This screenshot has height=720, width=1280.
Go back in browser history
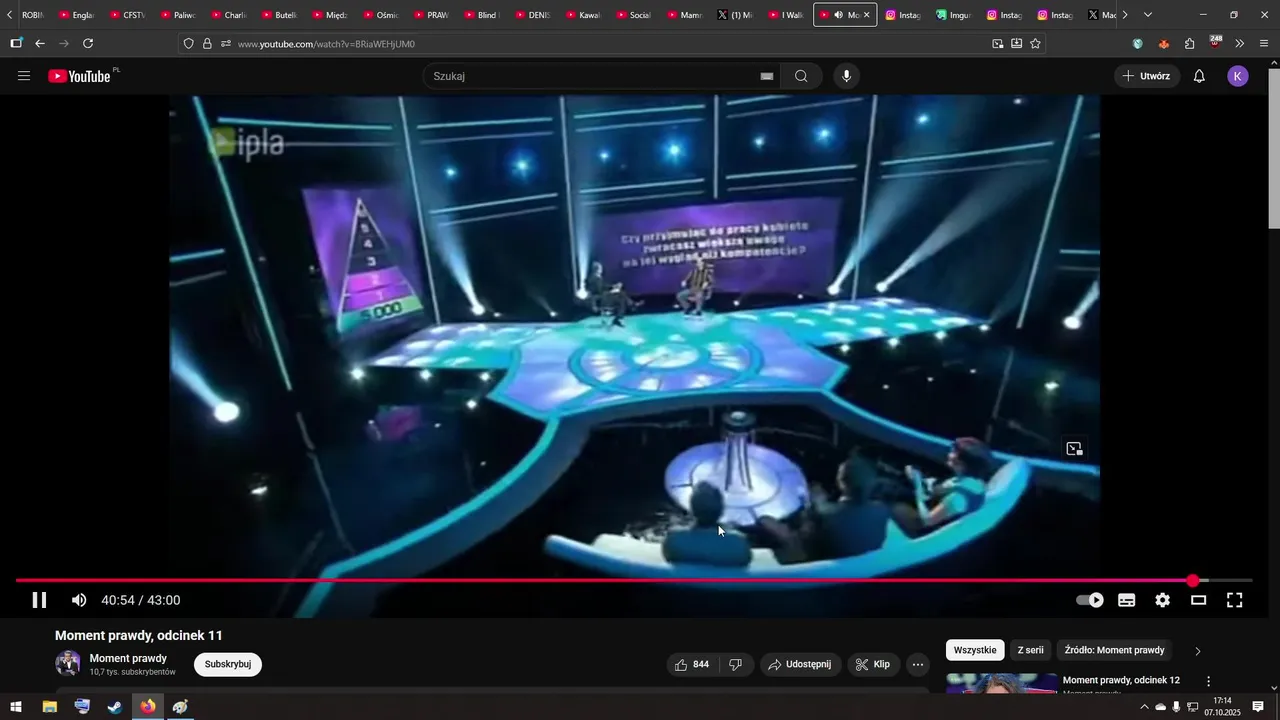[x=40, y=44]
